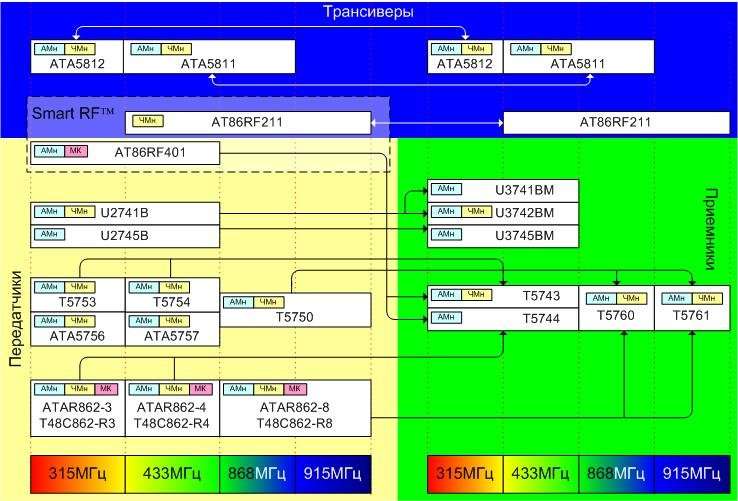The width and height of the screenshot is (738, 501).
Task: Click 868МГц in the transmitters frequency legend
Action: click(257, 474)
